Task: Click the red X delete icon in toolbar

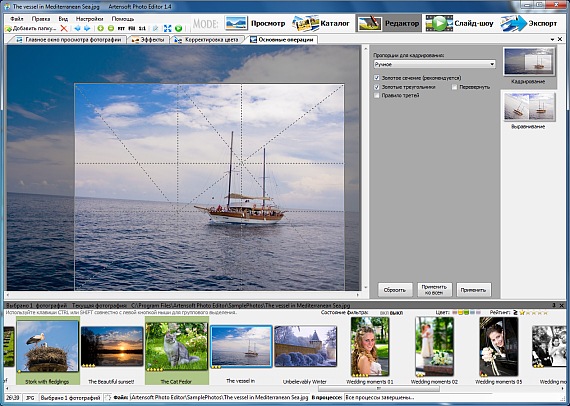Action: coord(64,28)
